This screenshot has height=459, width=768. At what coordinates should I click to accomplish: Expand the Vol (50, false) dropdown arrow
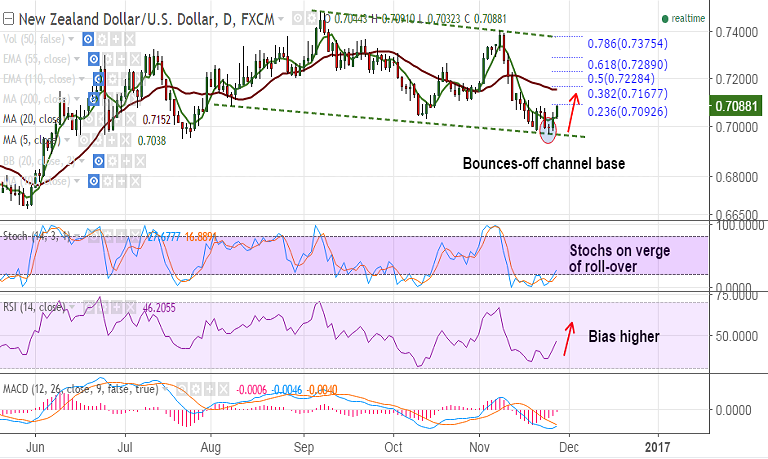point(71,39)
